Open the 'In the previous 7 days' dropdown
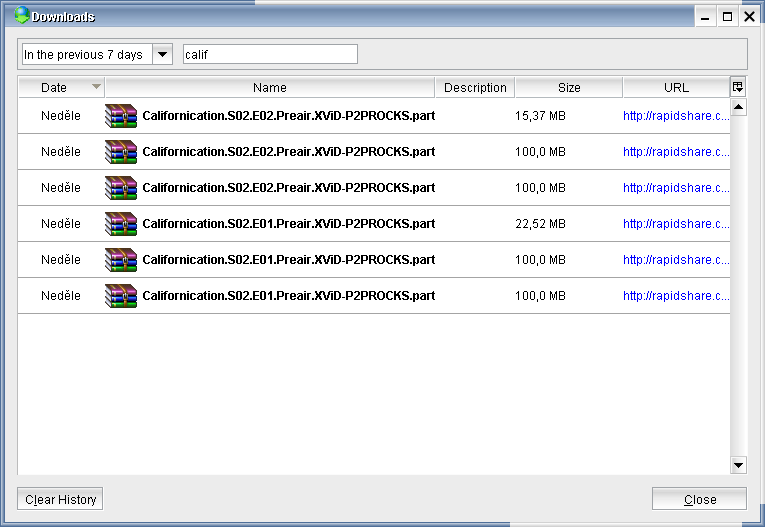The width and height of the screenshot is (765, 527). tap(162, 54)
